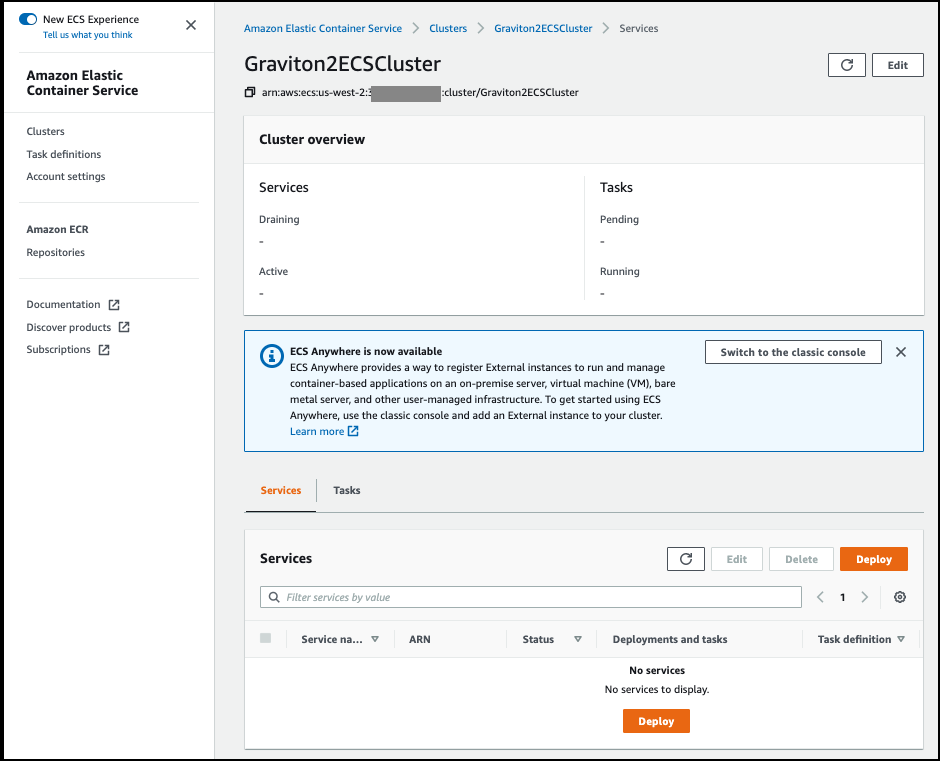
Task: Click the disabled Edit button in Services panel
Action: (x=737, y=559)
